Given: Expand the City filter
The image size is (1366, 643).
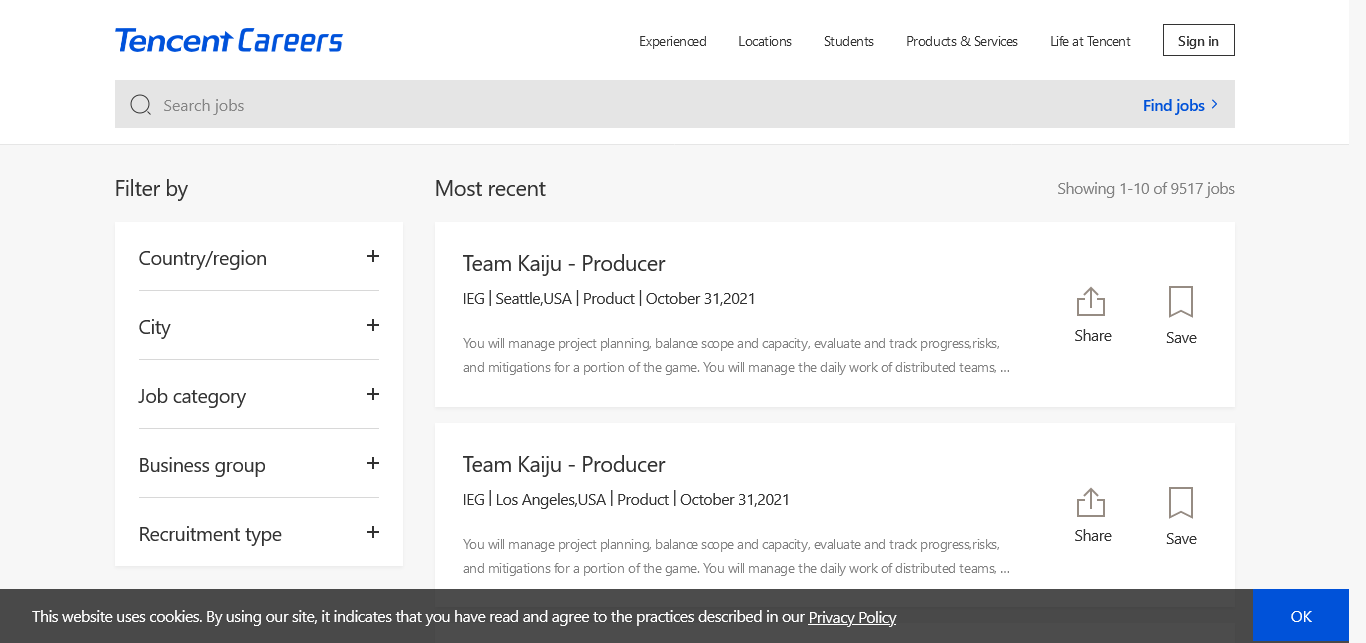Looking at the screenshot, I should (x=372, y=326).
